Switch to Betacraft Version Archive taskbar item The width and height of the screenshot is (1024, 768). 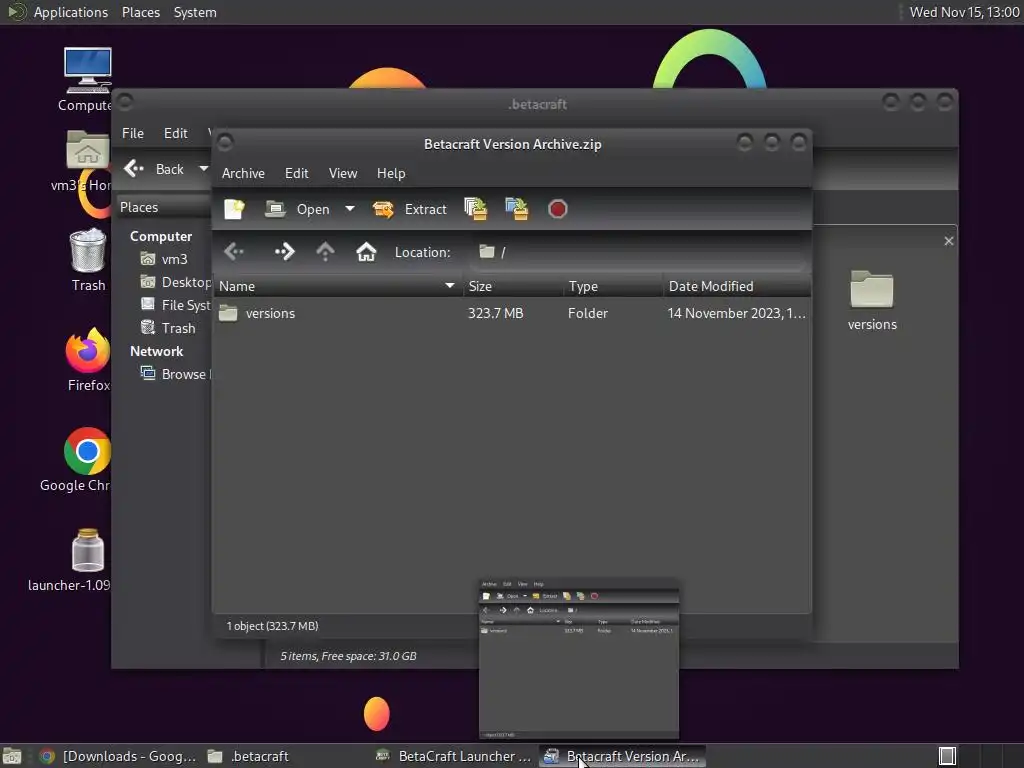click(x=622, y=756)
